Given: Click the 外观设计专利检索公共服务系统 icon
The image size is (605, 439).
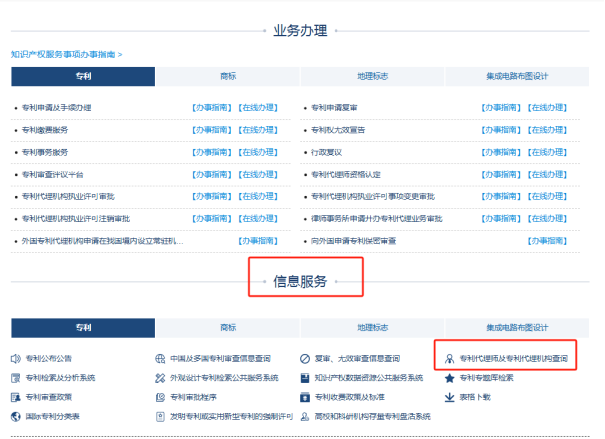Looking at the screenshot, I should tap(160, 378).
